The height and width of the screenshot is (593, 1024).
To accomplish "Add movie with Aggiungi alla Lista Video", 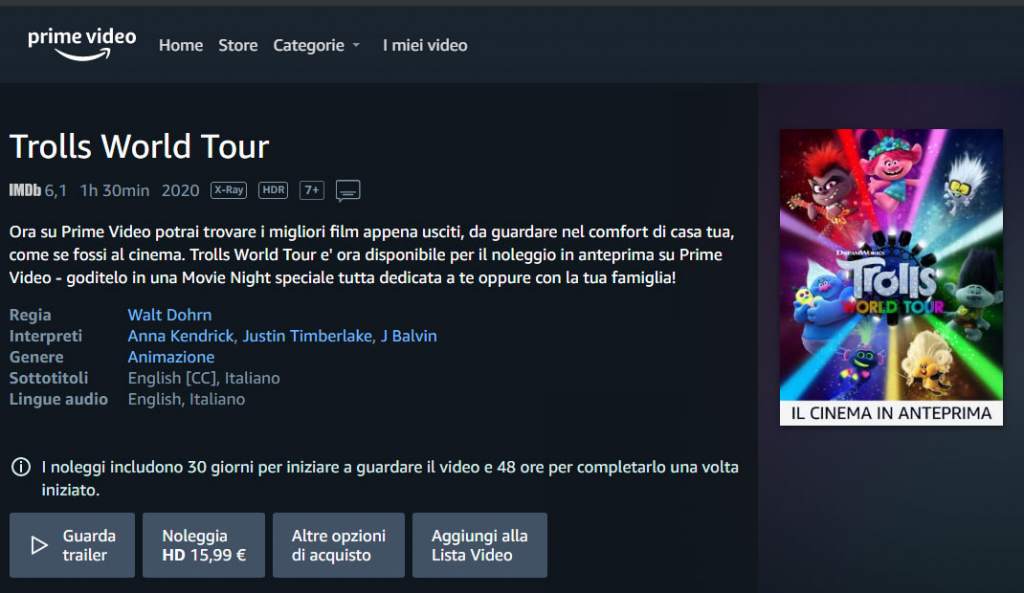I will 479,545.
